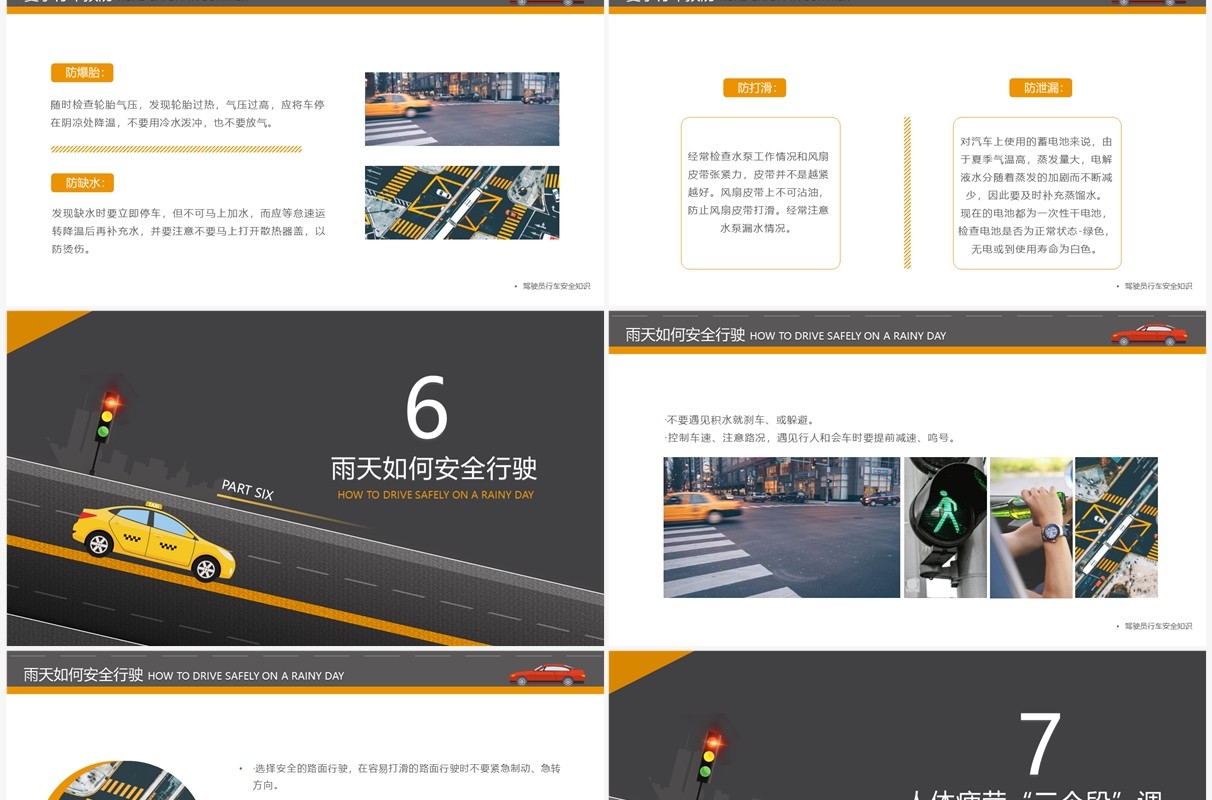
Task: Select the large taxi crosswalk photo in the four-photo row
Action: tap(782, 528)
